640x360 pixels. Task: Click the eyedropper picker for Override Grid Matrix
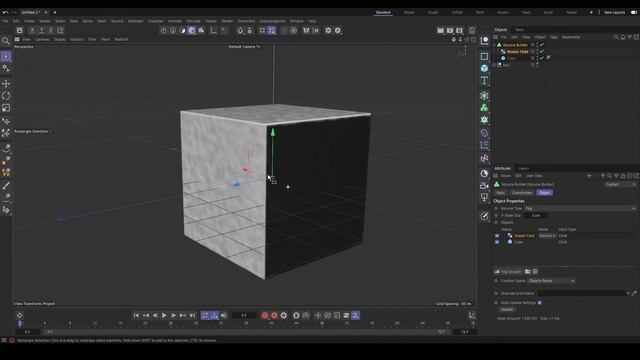[x=634, y=293]
